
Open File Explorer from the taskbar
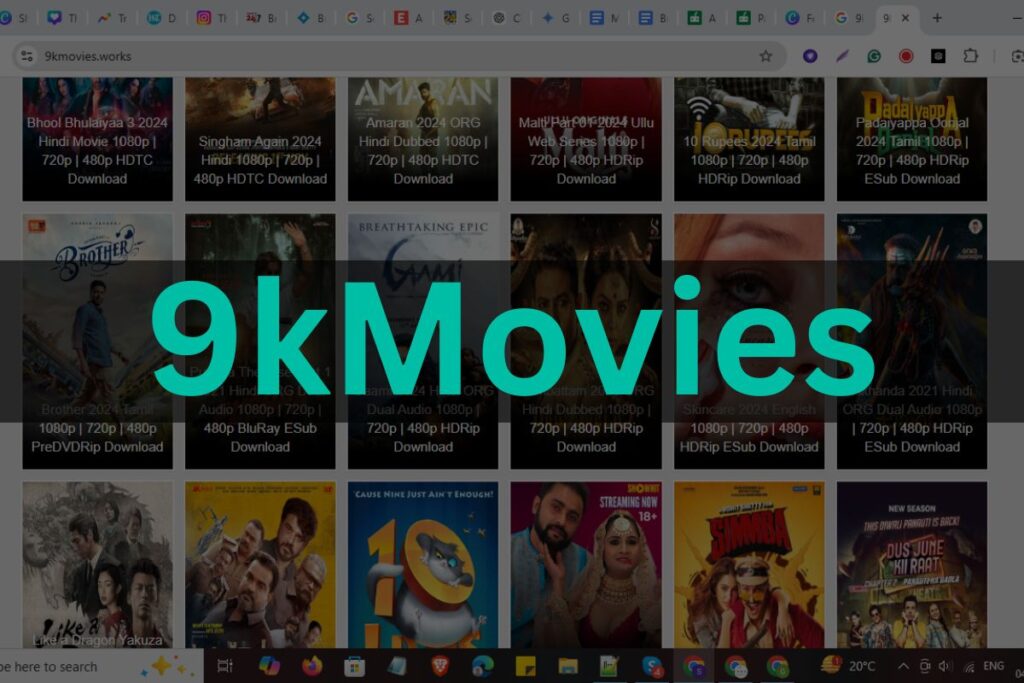point(568,666)
